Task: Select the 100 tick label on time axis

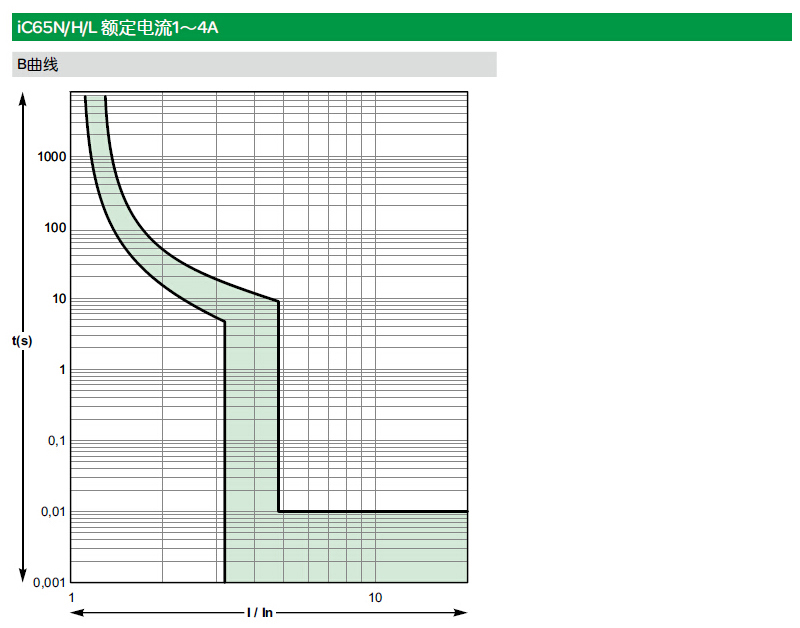Action: (x=55, y=228)
